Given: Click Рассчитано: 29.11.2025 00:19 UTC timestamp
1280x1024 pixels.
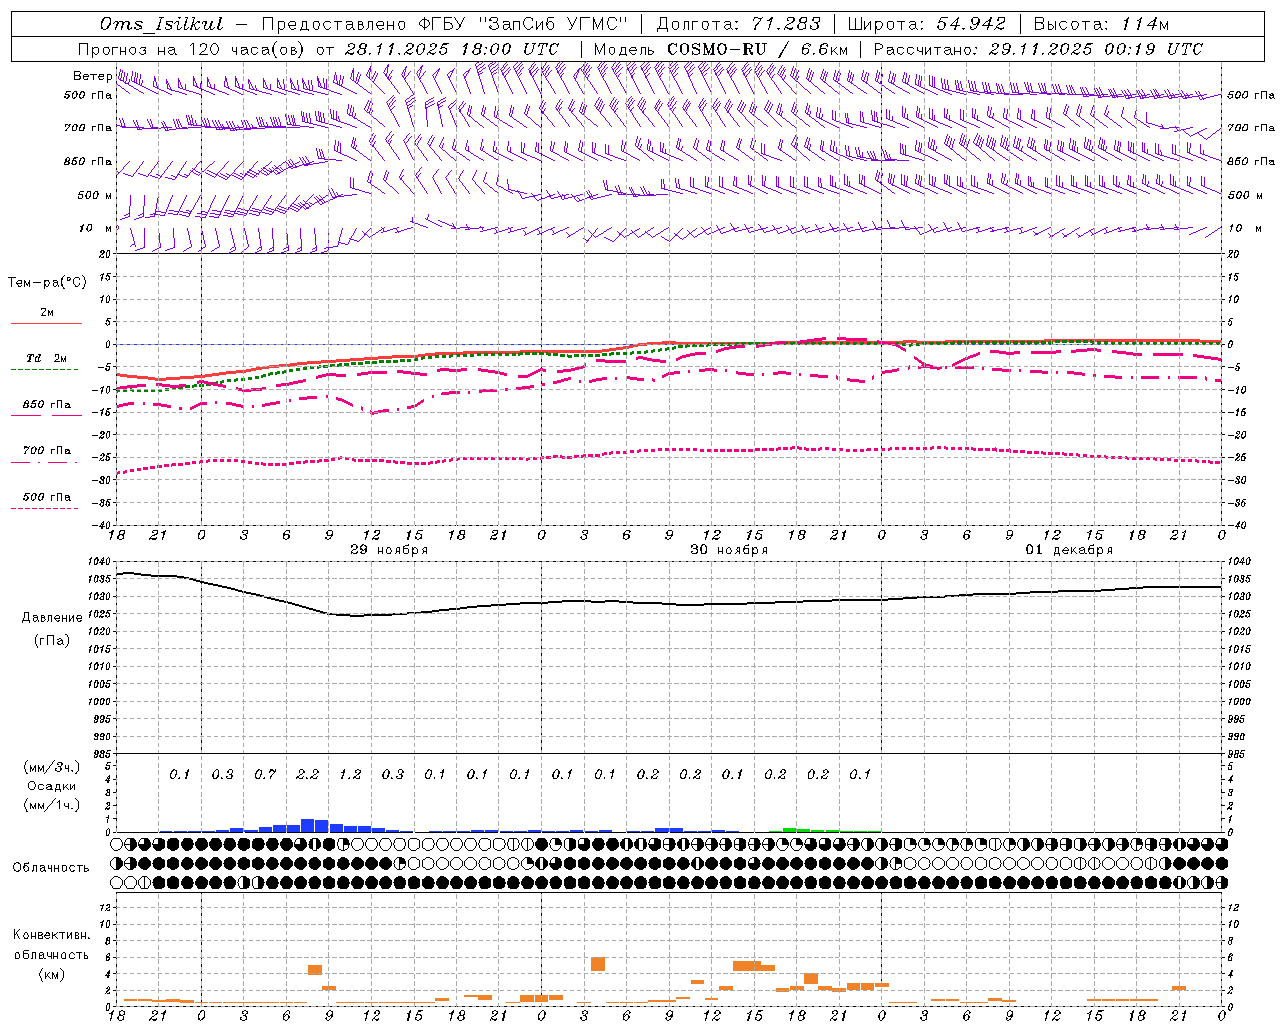Looking at the screenshot, I should tap(1038, 49).
